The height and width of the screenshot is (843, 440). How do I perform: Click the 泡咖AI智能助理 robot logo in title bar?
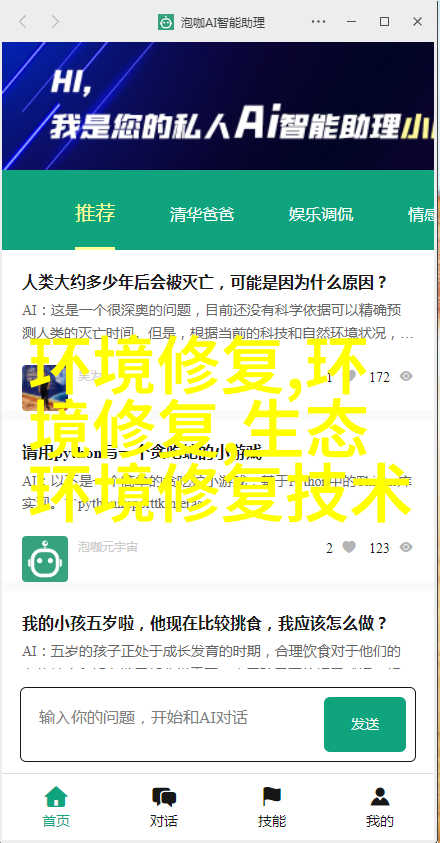(166, 23)
